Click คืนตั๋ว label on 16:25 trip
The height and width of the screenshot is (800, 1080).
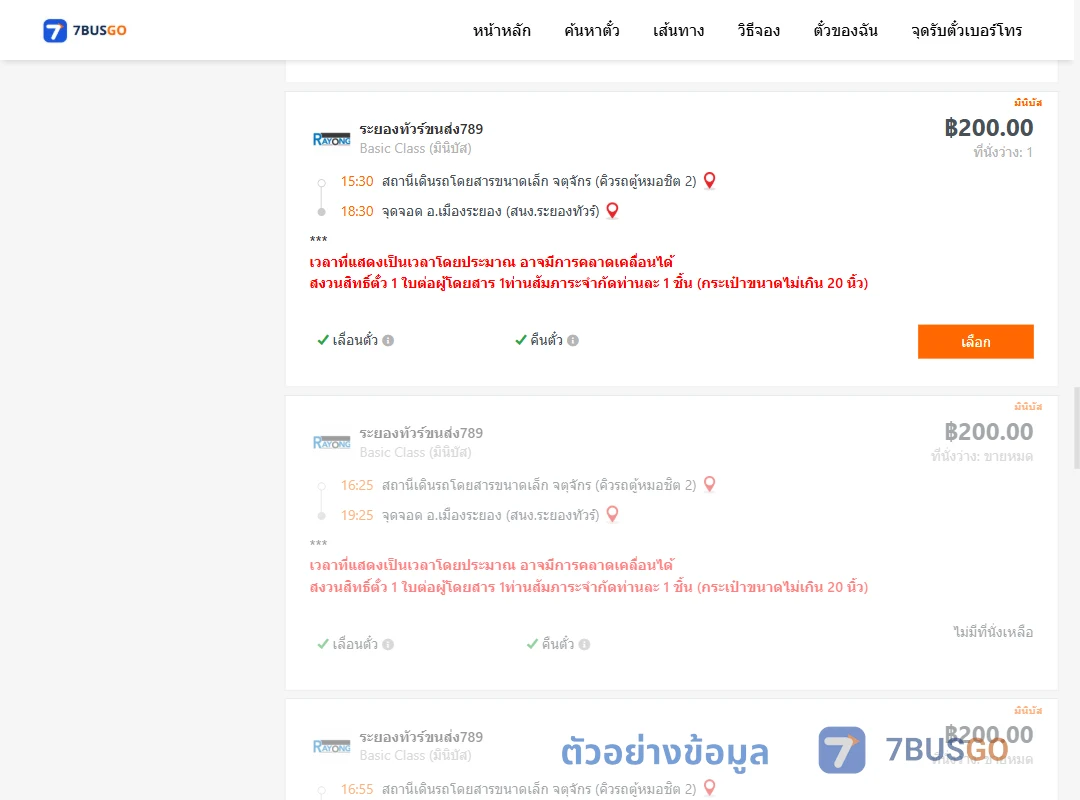pos(557,644)
